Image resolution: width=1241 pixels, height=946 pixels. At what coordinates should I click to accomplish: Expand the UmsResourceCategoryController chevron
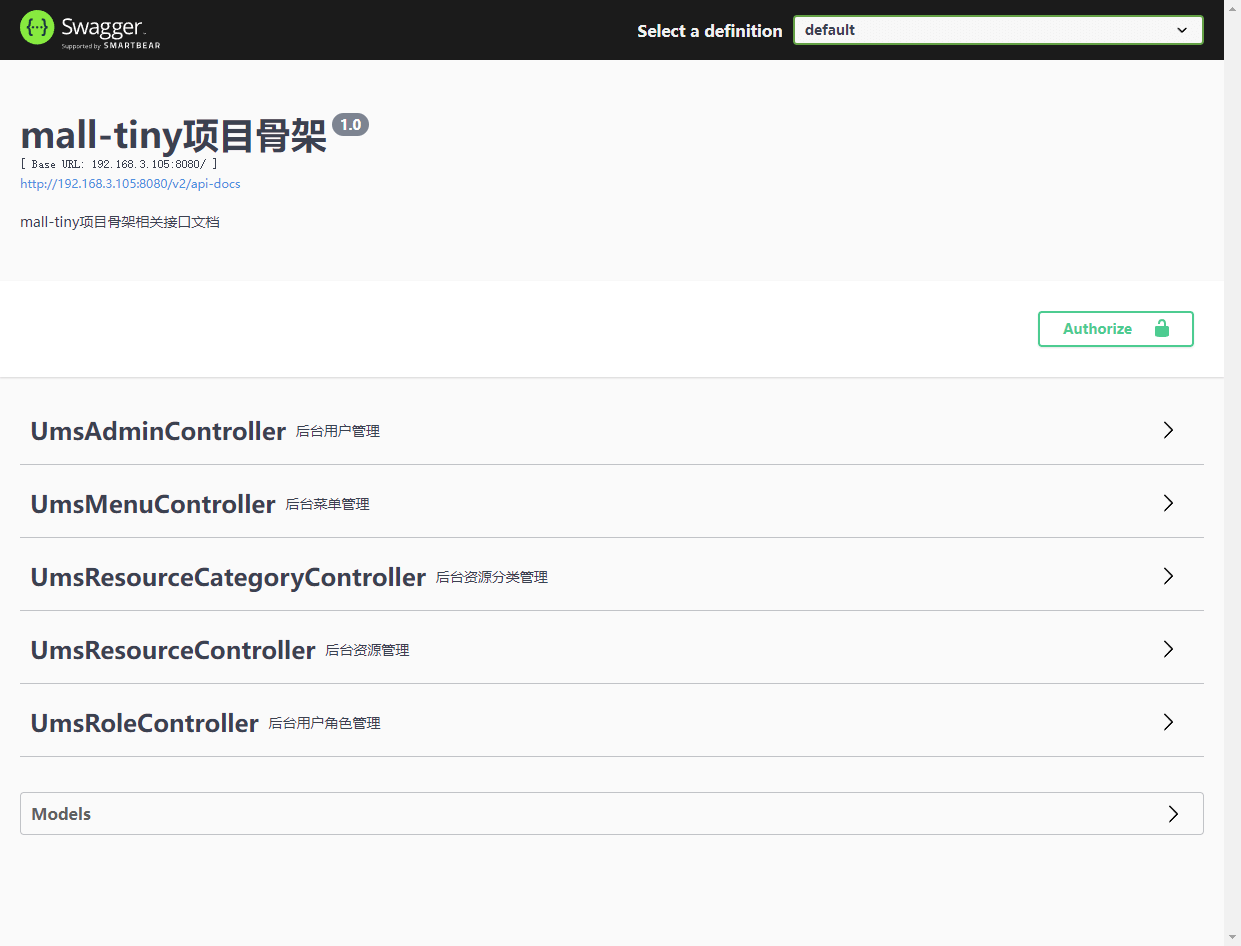[1168, 576]
